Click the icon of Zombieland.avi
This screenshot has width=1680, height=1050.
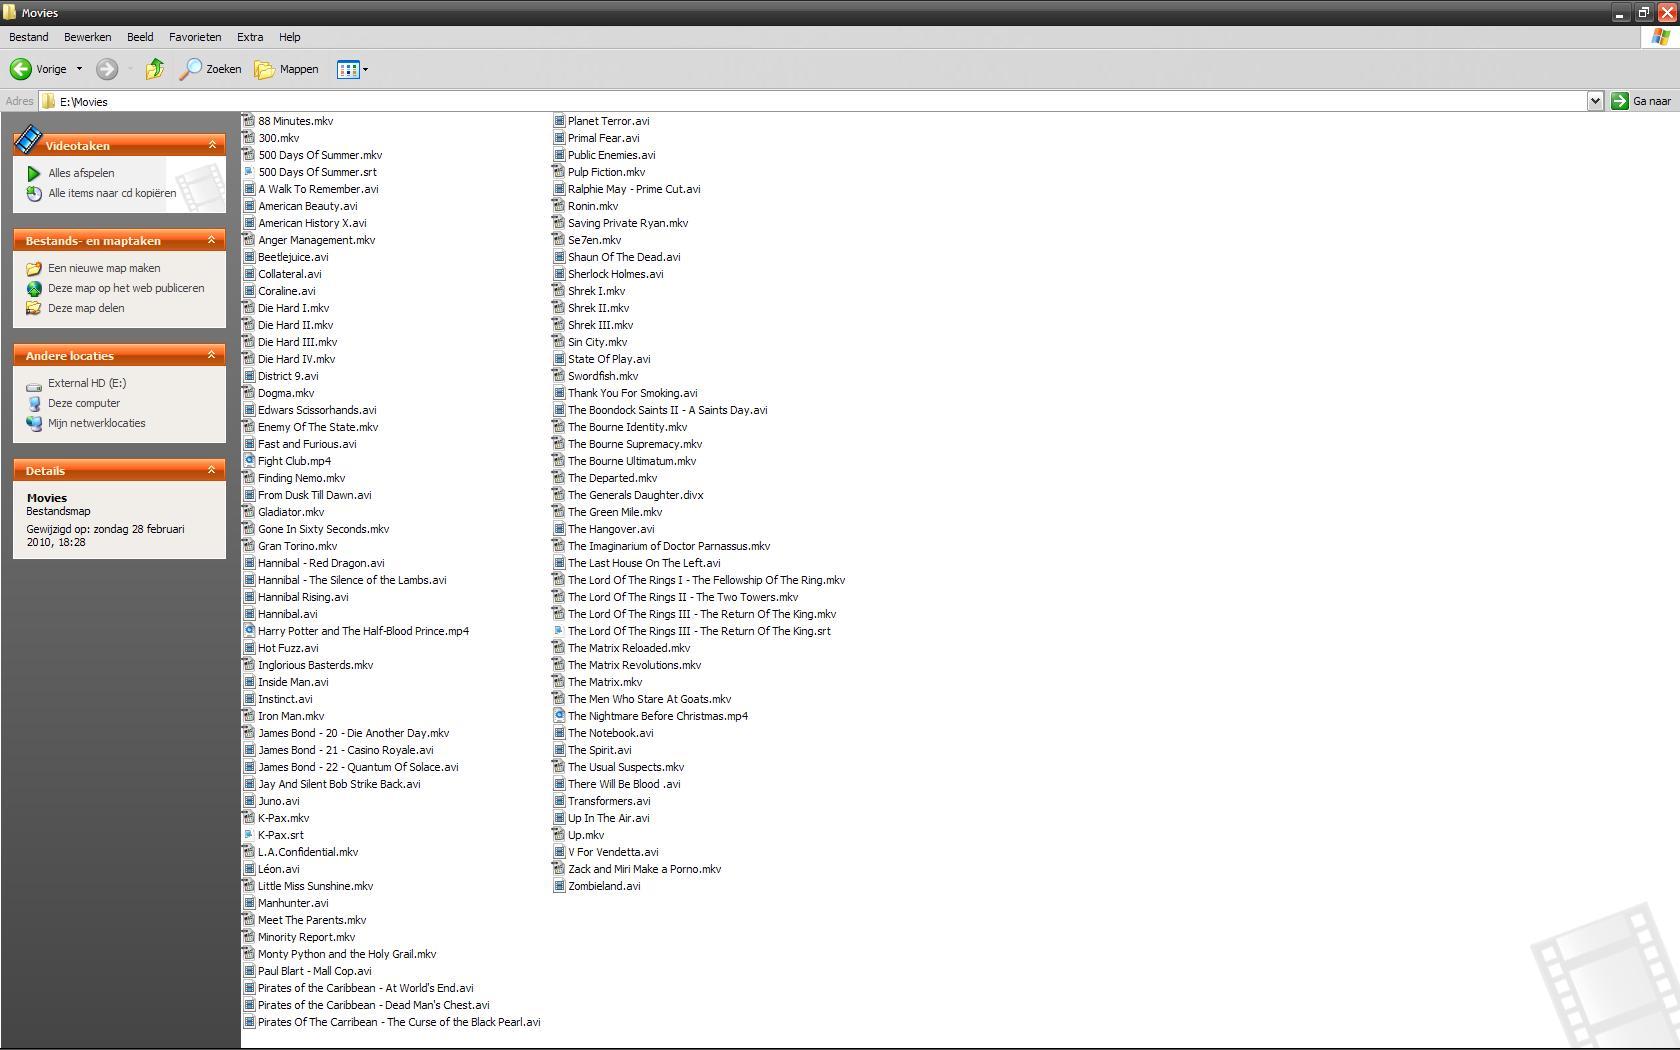[559, 886]
